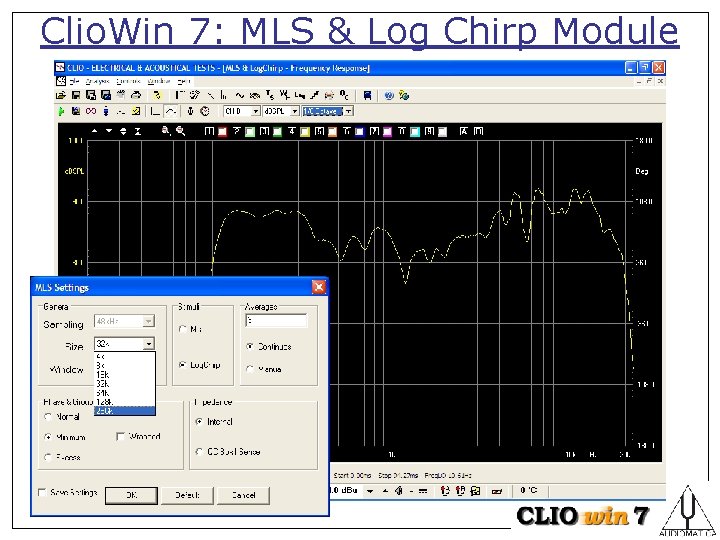Choose 128k in Size list
720x540 pixels.
(x=124, y=402)
